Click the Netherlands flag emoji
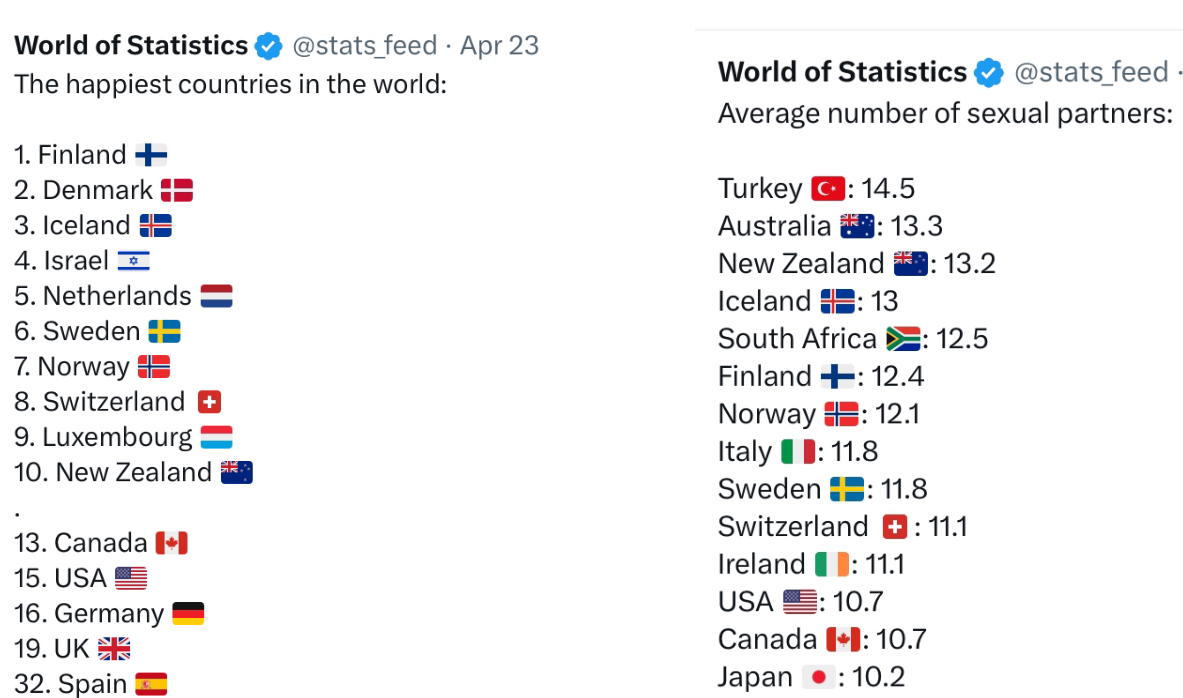Screen dimensions: 1183x698 click(x=216, y=296)
